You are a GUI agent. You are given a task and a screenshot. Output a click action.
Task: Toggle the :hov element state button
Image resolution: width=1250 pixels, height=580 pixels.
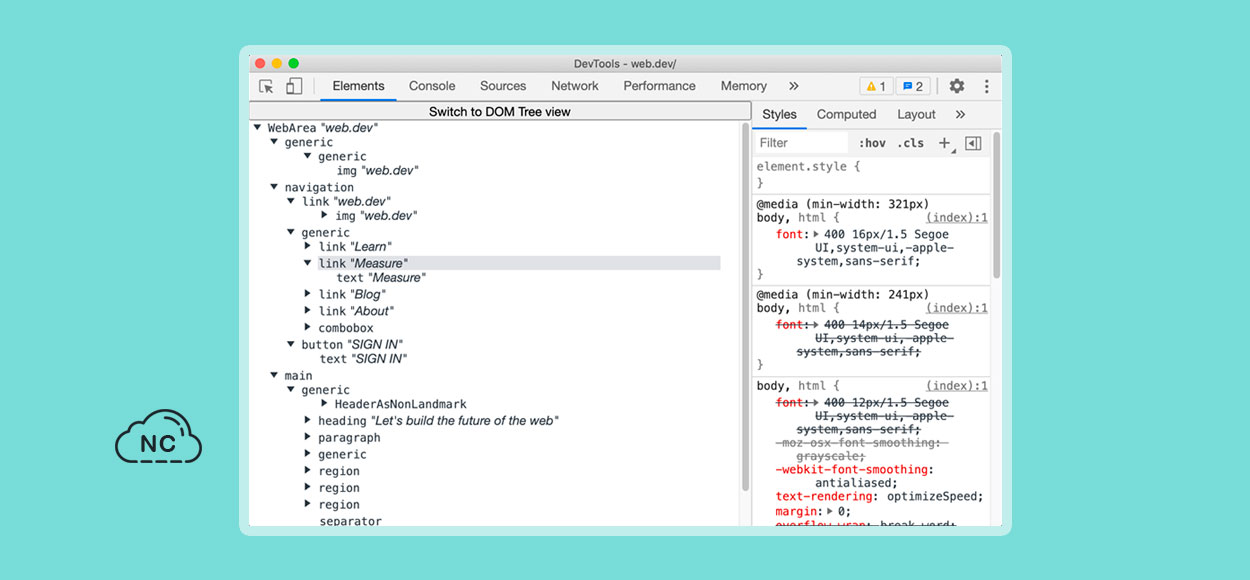872,143
